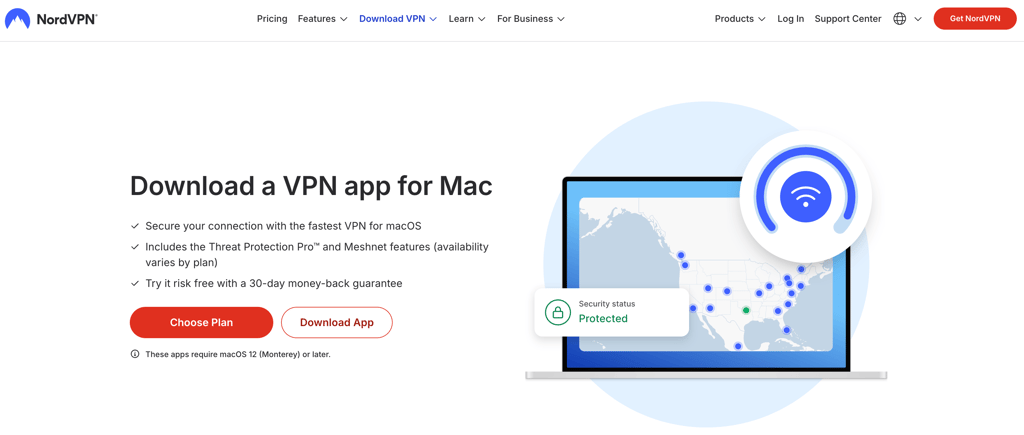Open the Pricing page
1024x435 pixels.
272,19
